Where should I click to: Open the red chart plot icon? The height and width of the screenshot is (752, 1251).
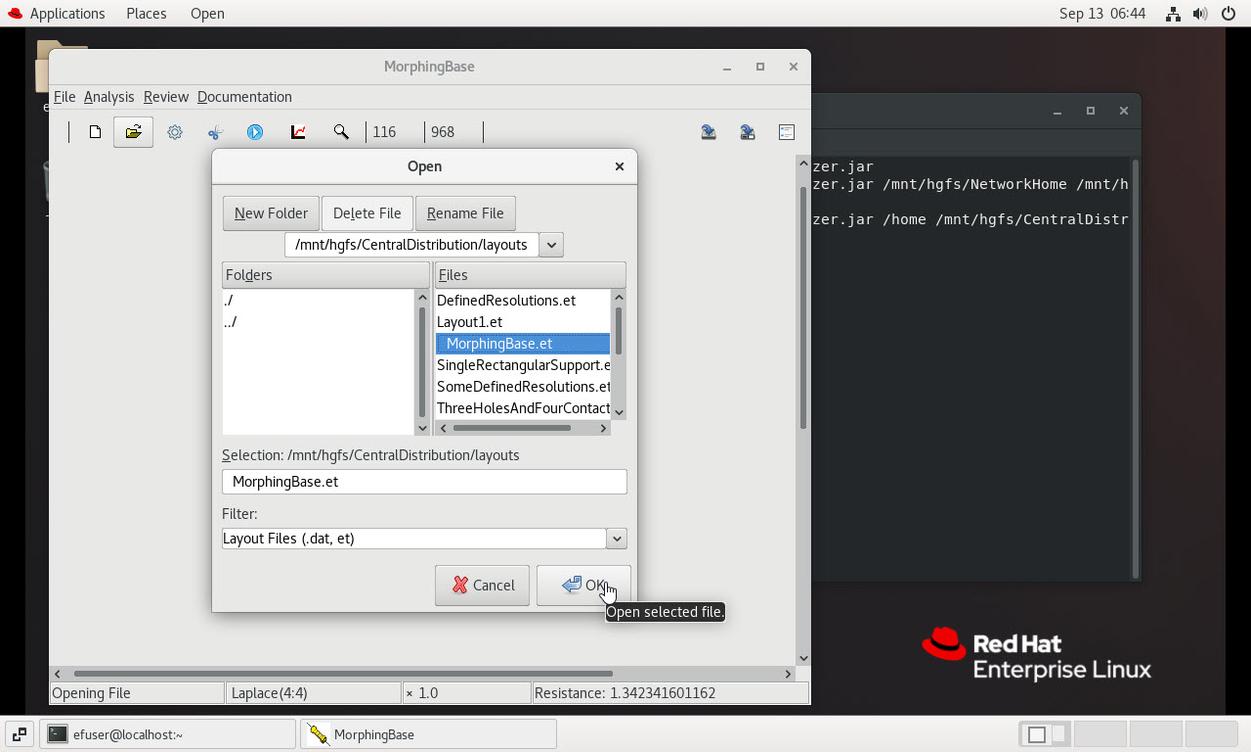(298, 132)
